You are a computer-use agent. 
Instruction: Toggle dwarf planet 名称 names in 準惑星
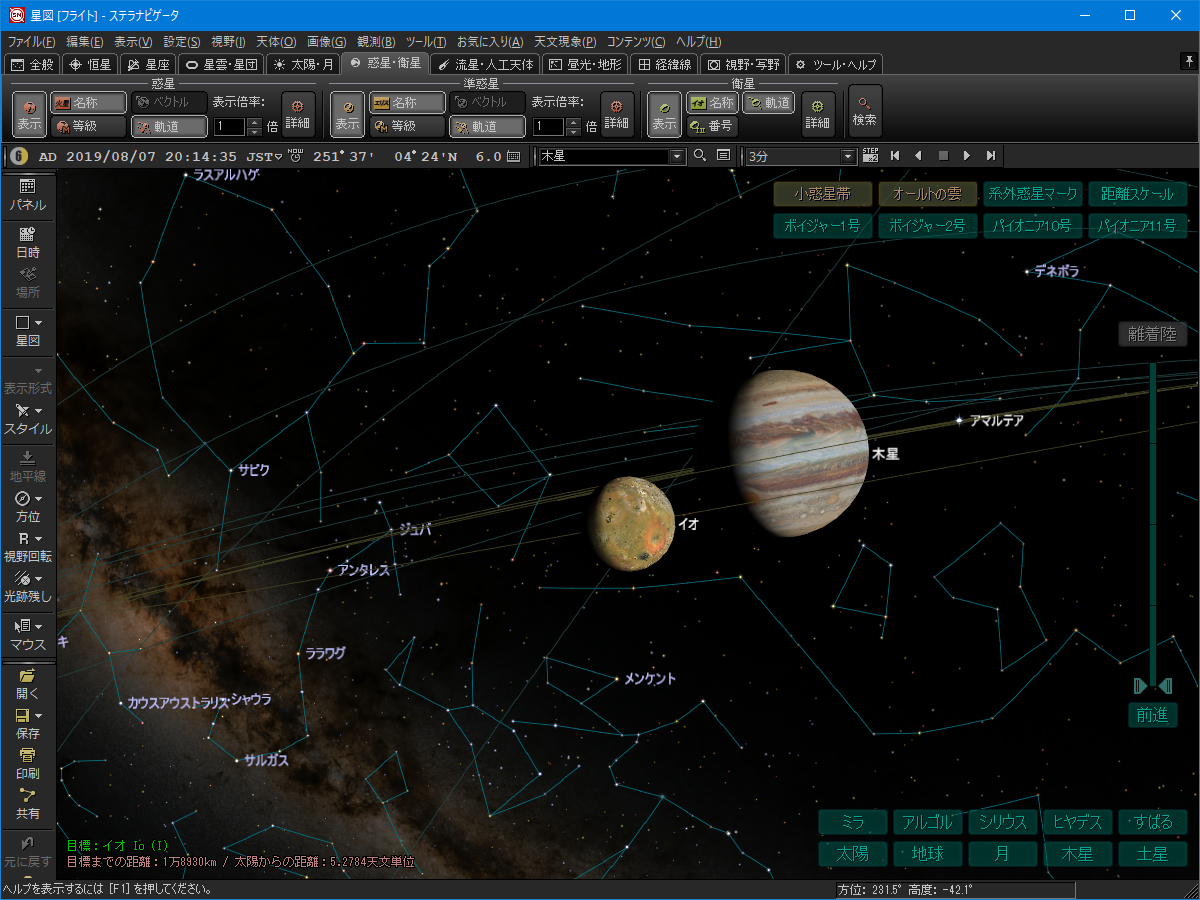(407, 102)
